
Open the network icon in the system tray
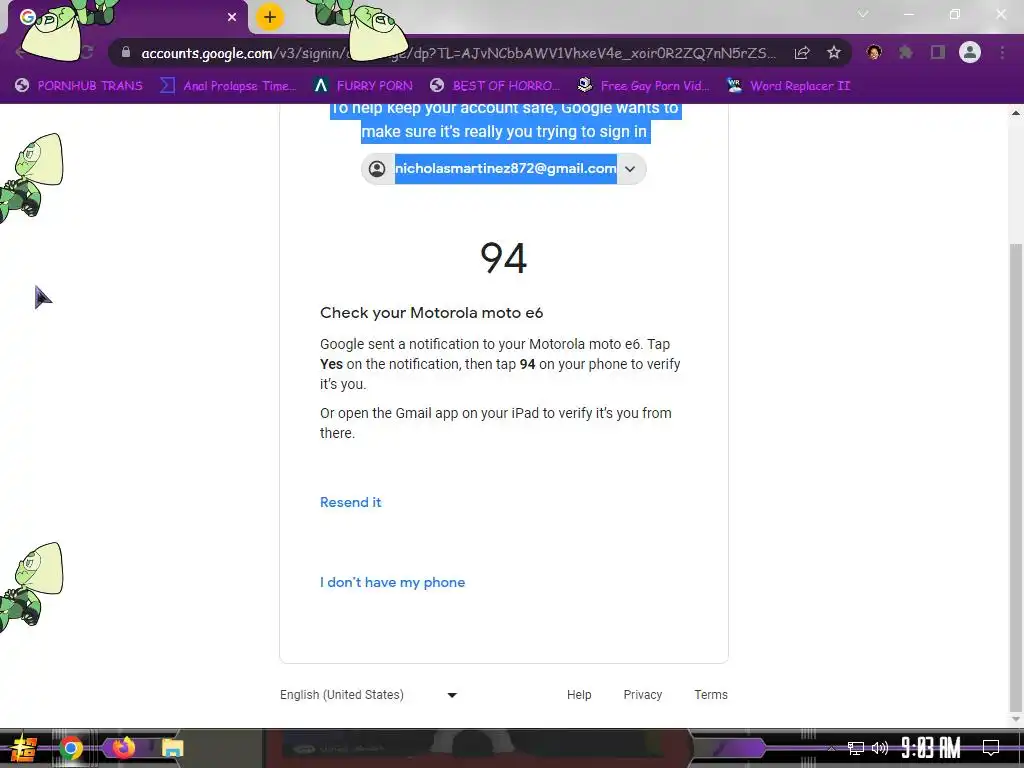(x=856, y=748)
